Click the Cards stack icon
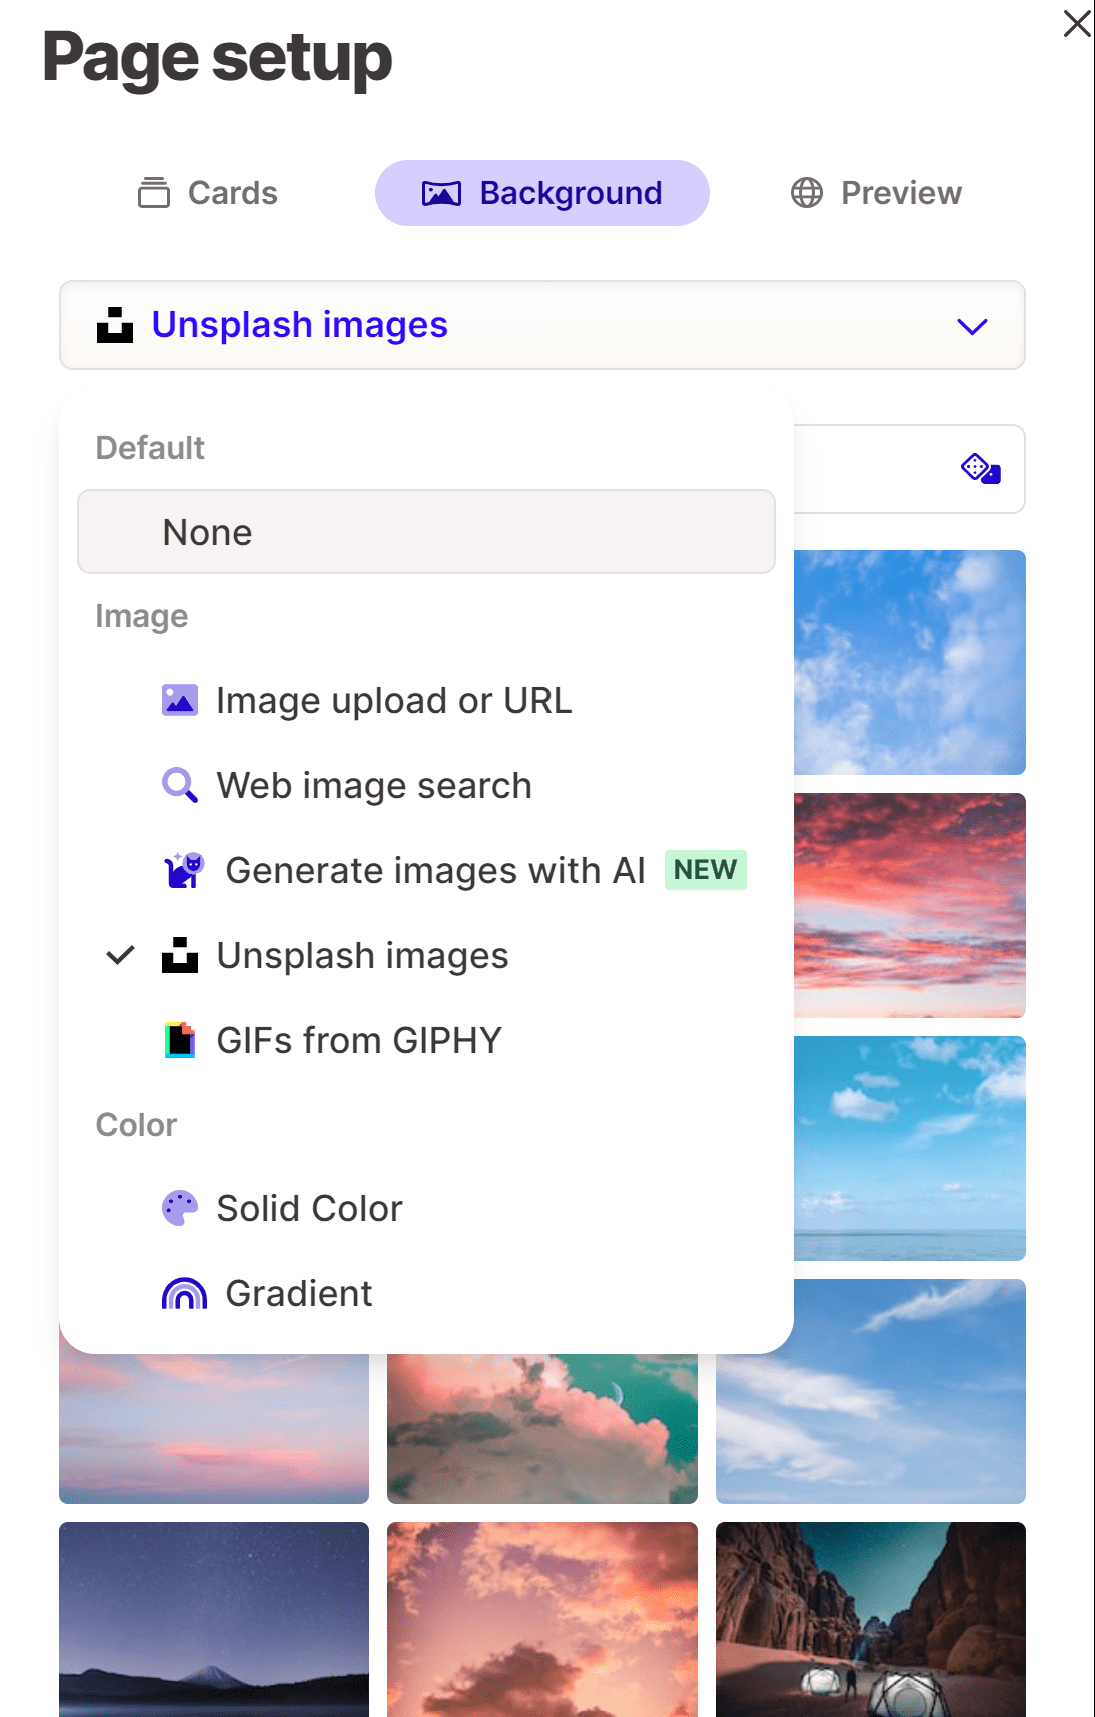This screenshot has width=1095, height=1717. point(154,192)
